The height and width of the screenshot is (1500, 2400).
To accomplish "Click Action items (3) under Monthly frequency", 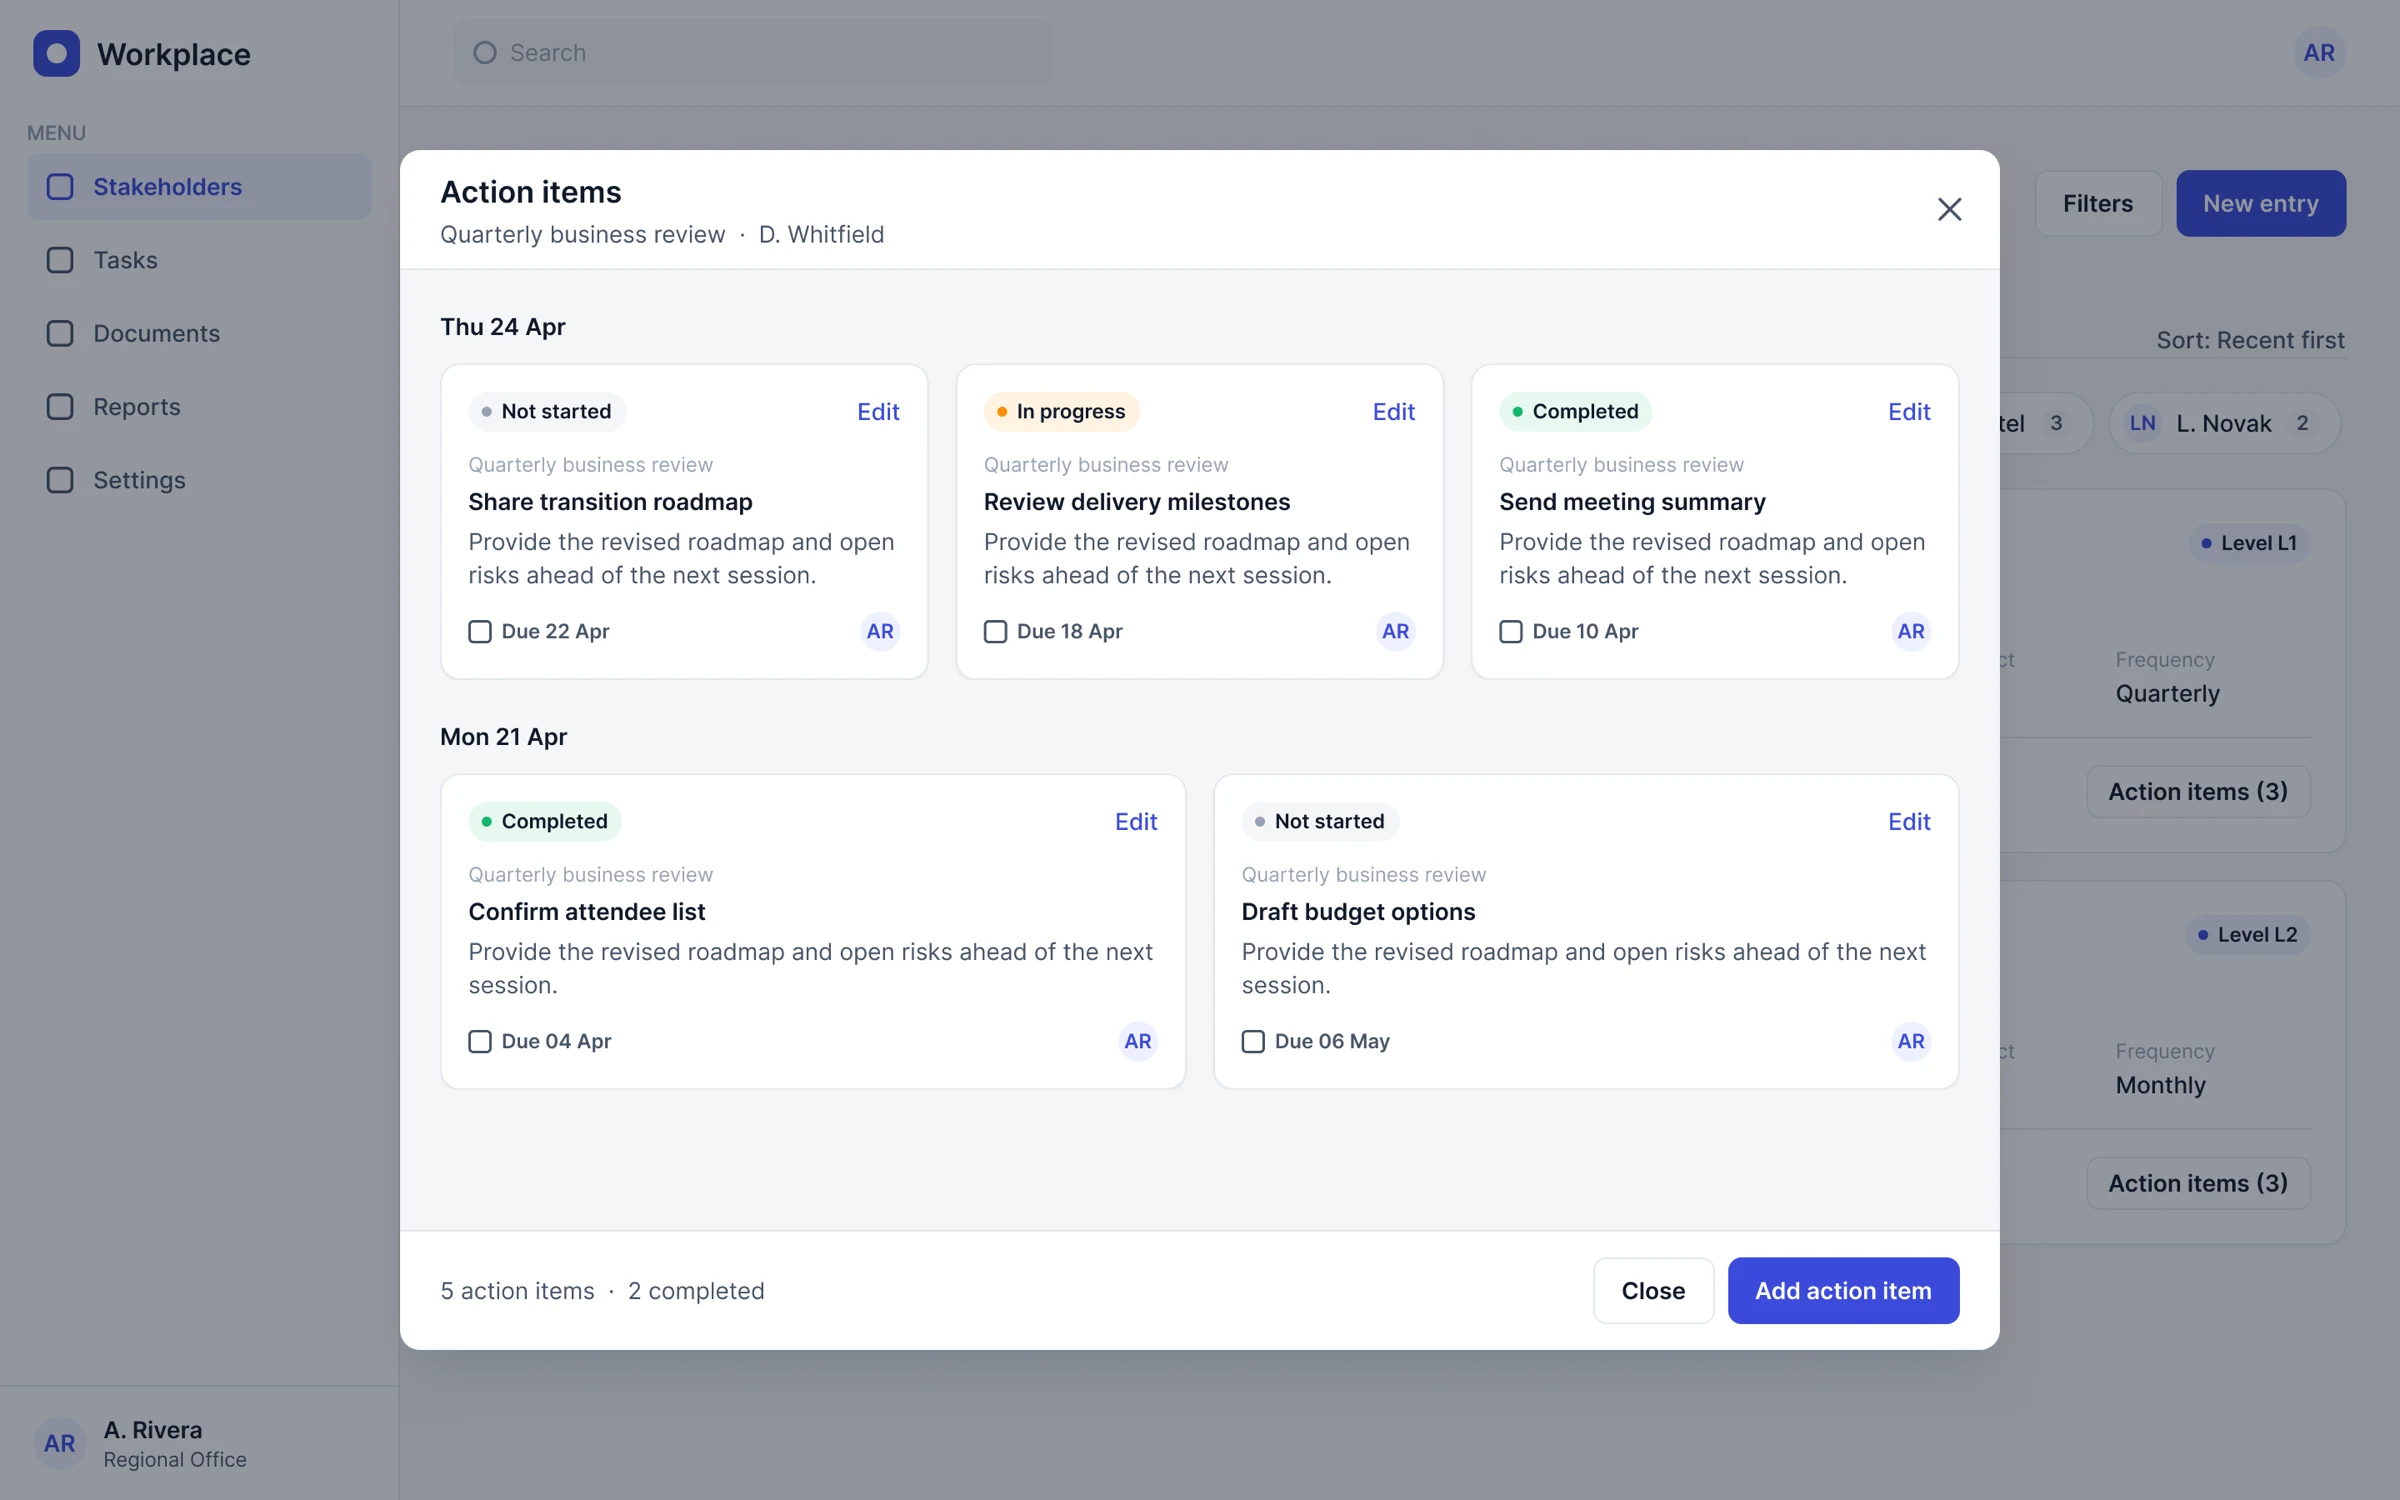I will tap(2198, 1184).
